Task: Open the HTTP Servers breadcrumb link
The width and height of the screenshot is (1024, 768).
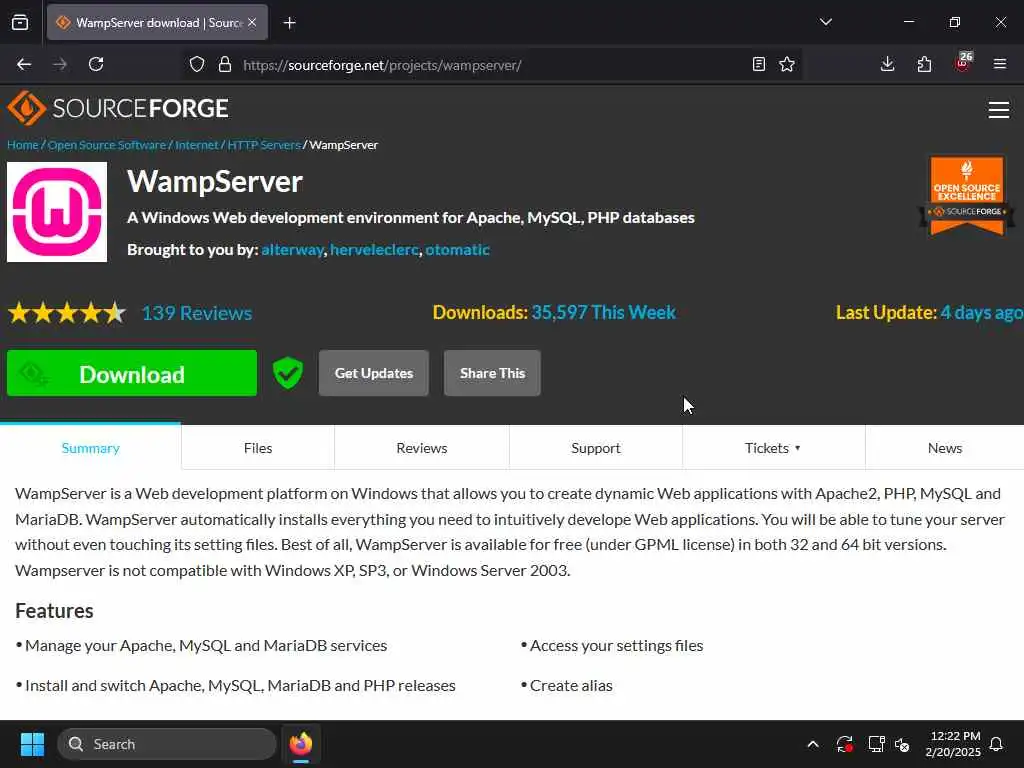Action: click(x=264, y=145)
